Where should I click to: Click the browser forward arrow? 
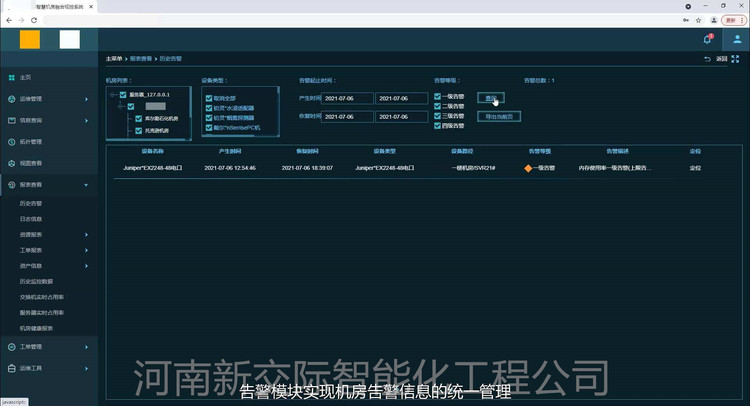coord(22,20)
